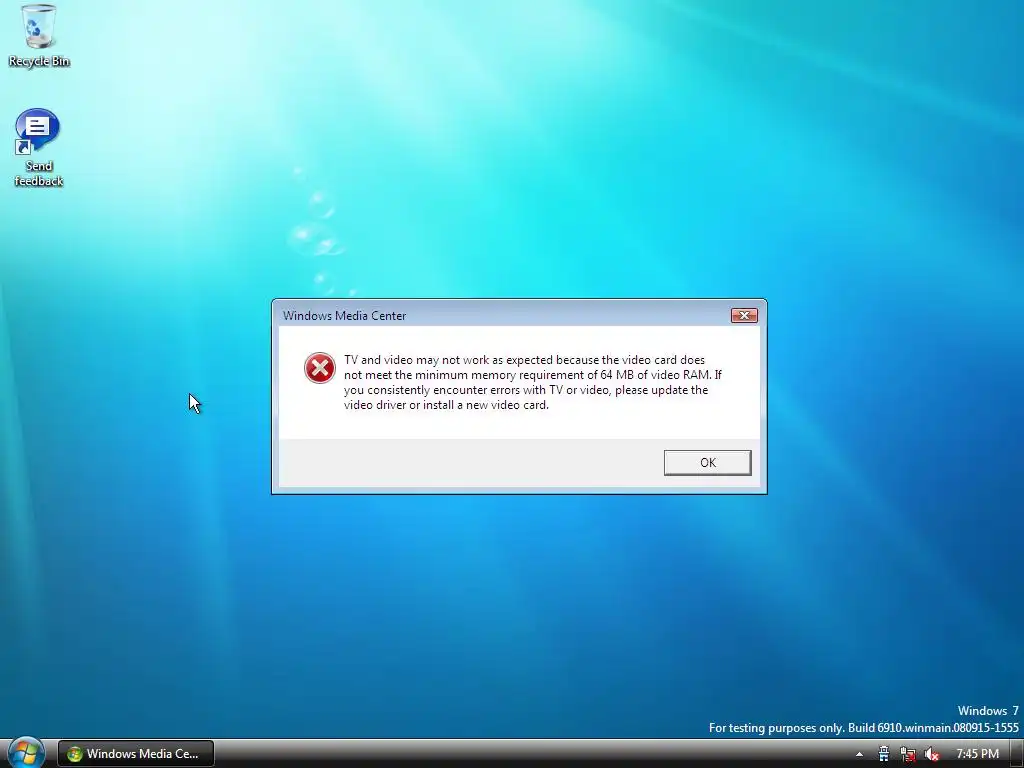Viewport: 1024px width, 768px height.
Task: Activate Windows Media Center taskbar button
Action: [x=136, y=754]
